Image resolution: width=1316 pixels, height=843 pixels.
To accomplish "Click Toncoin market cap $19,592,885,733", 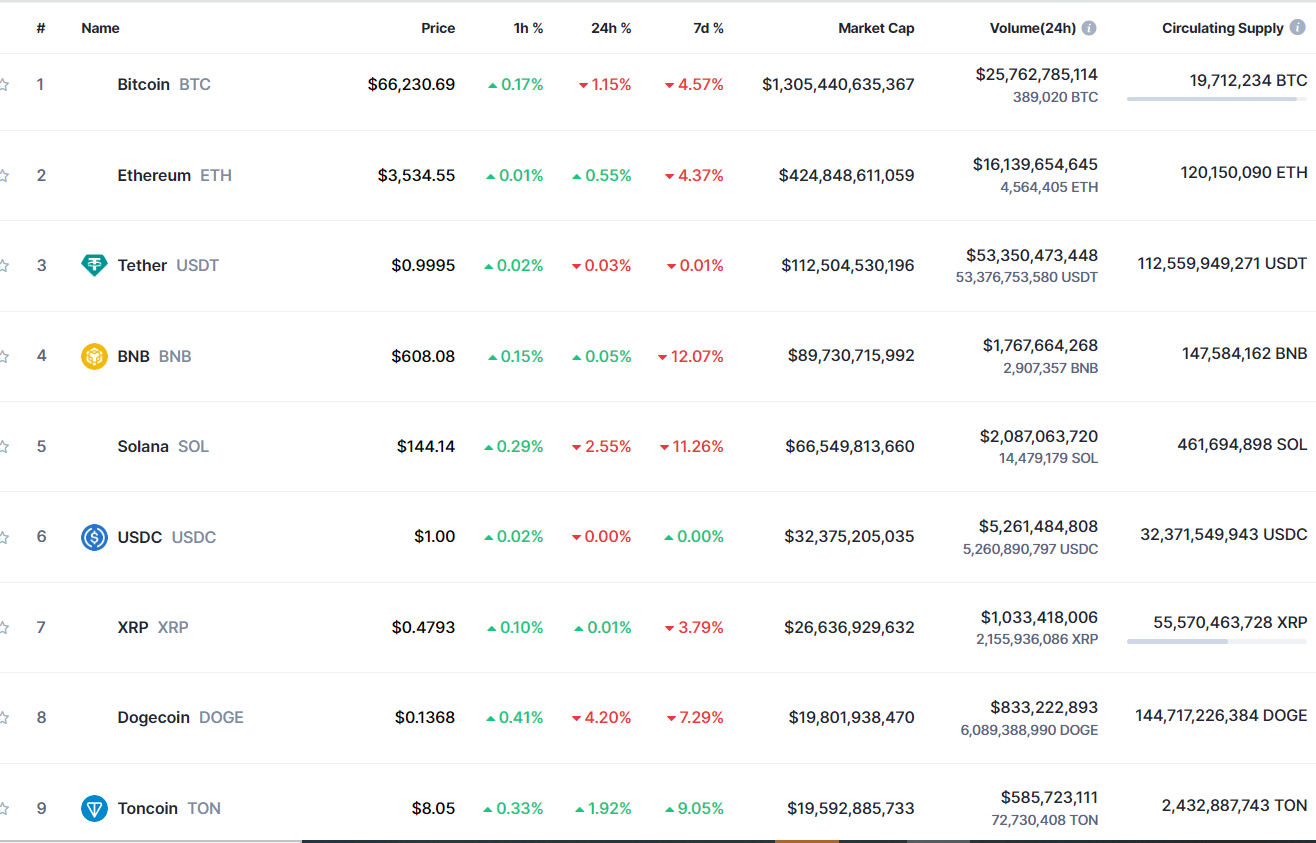I will point(851,808).
